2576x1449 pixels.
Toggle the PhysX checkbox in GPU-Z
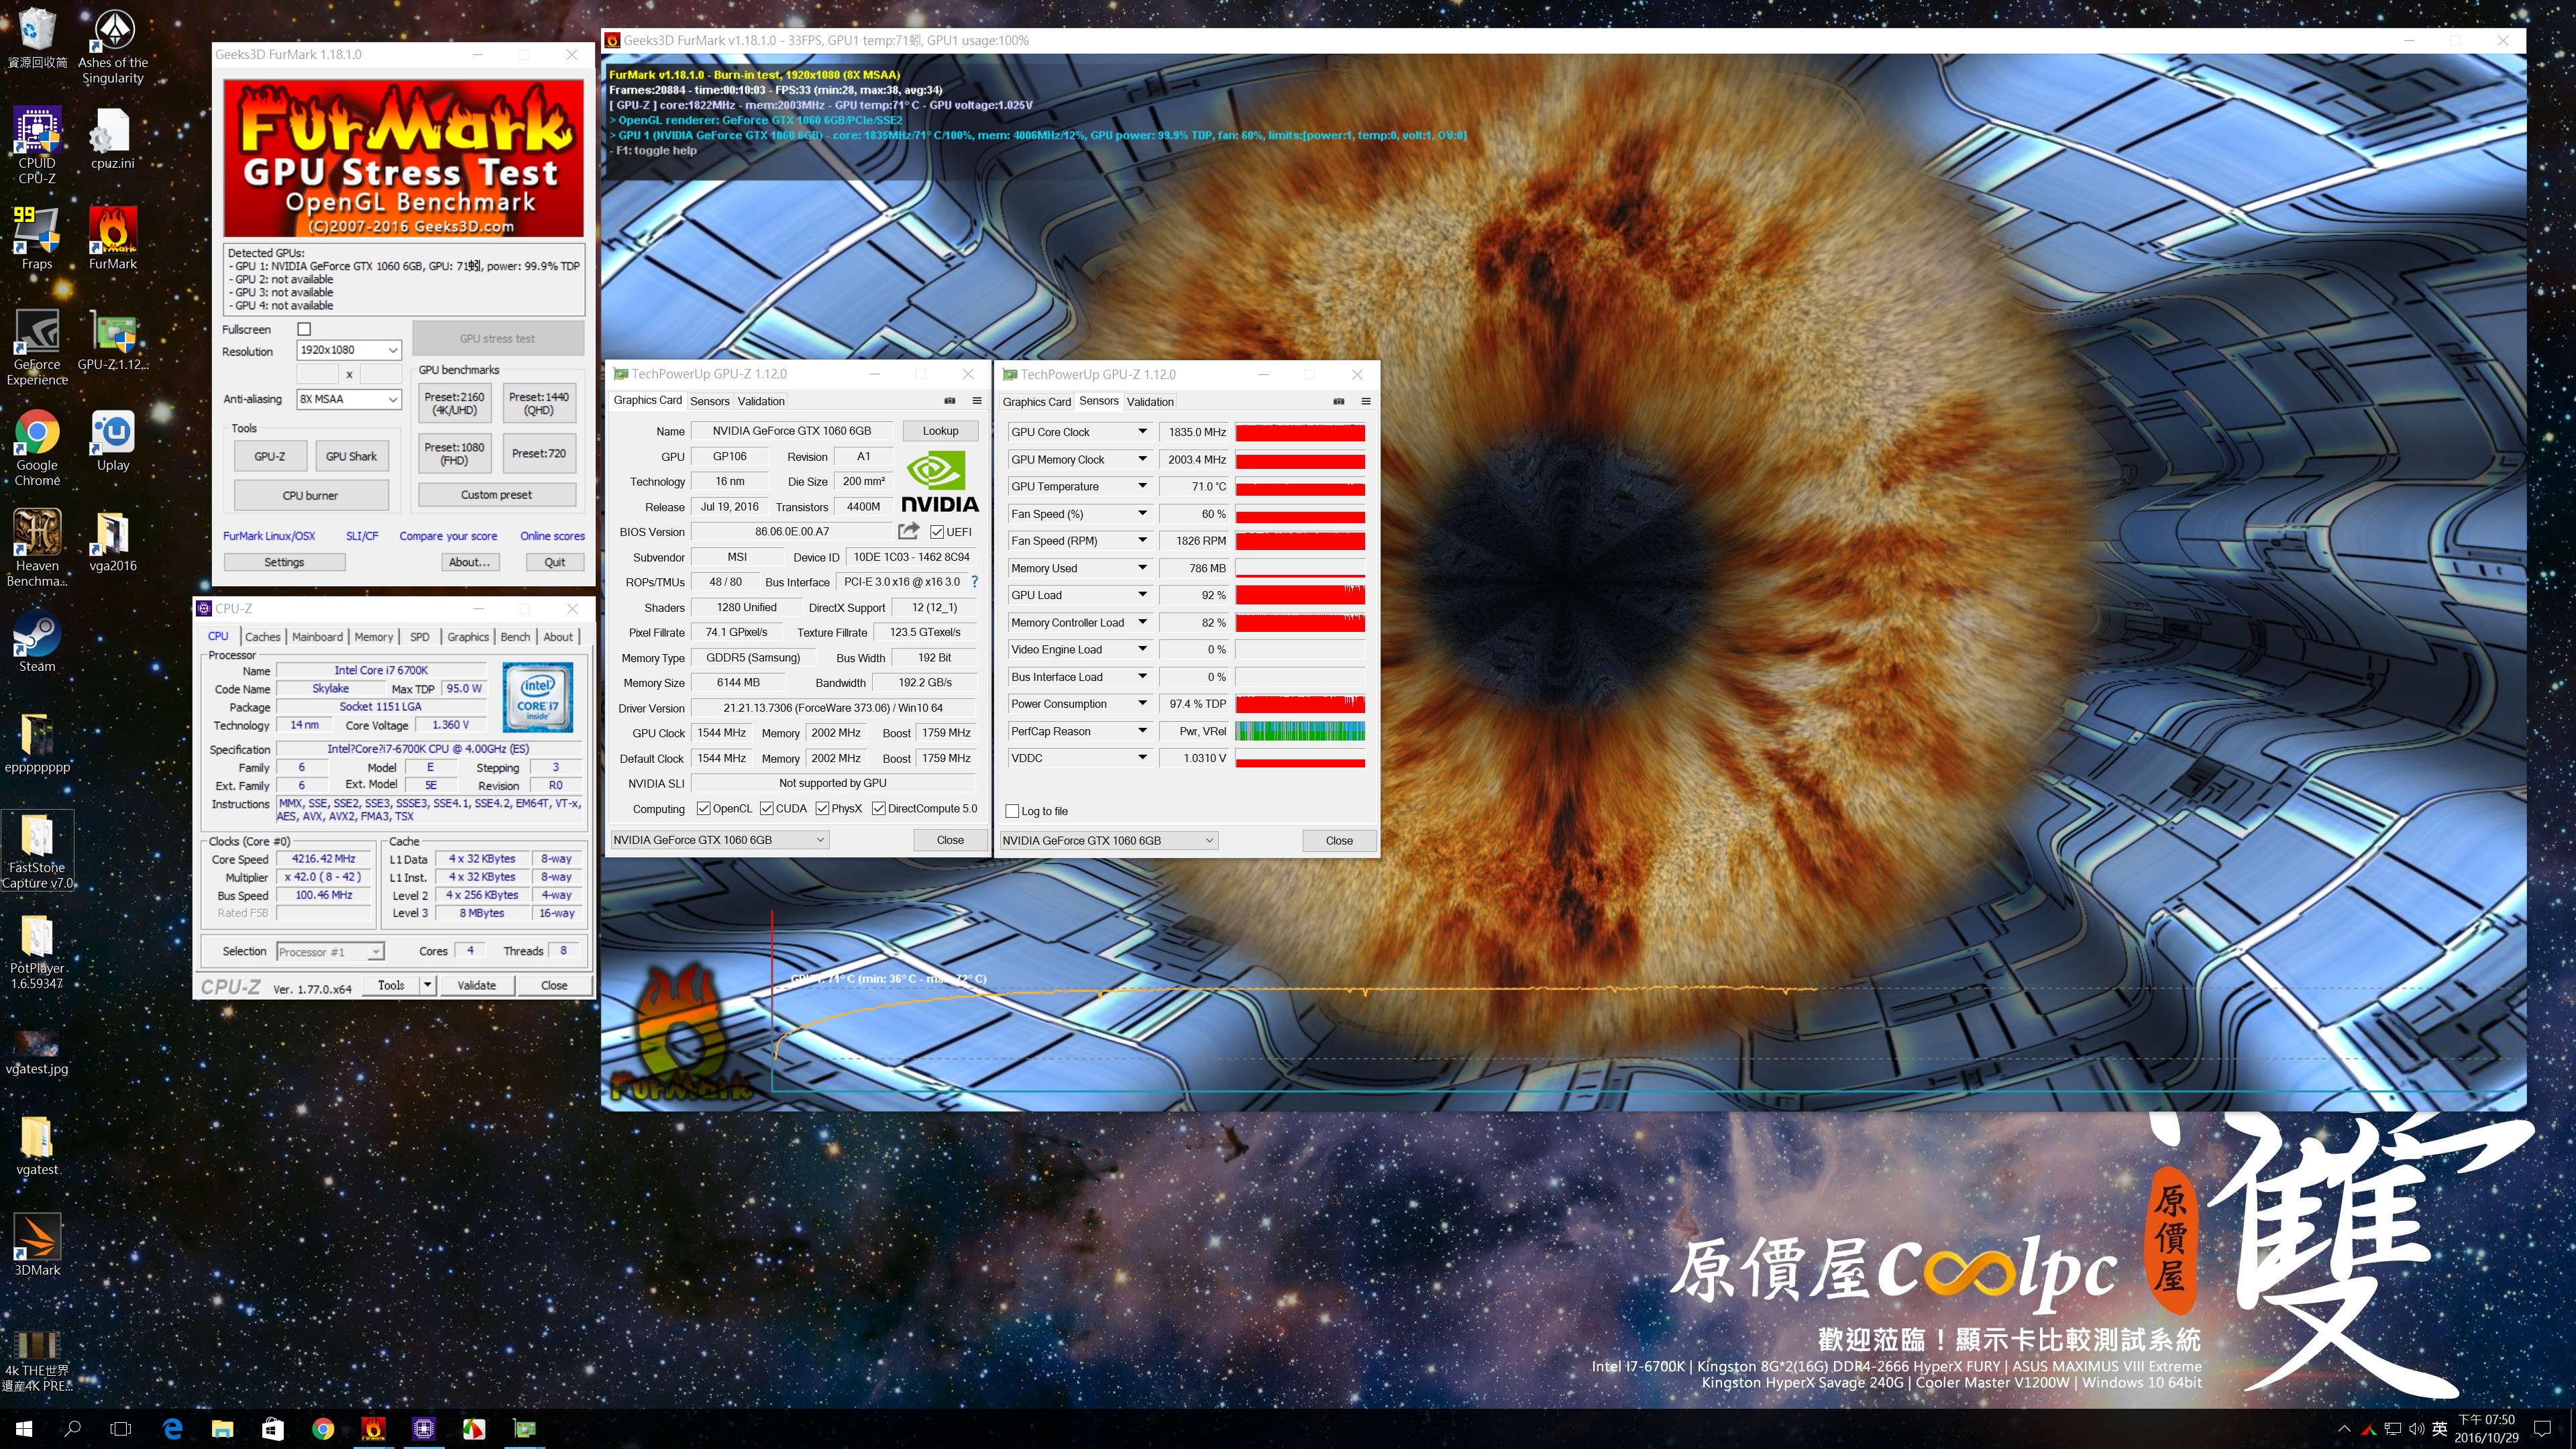(x=822, y=808)
